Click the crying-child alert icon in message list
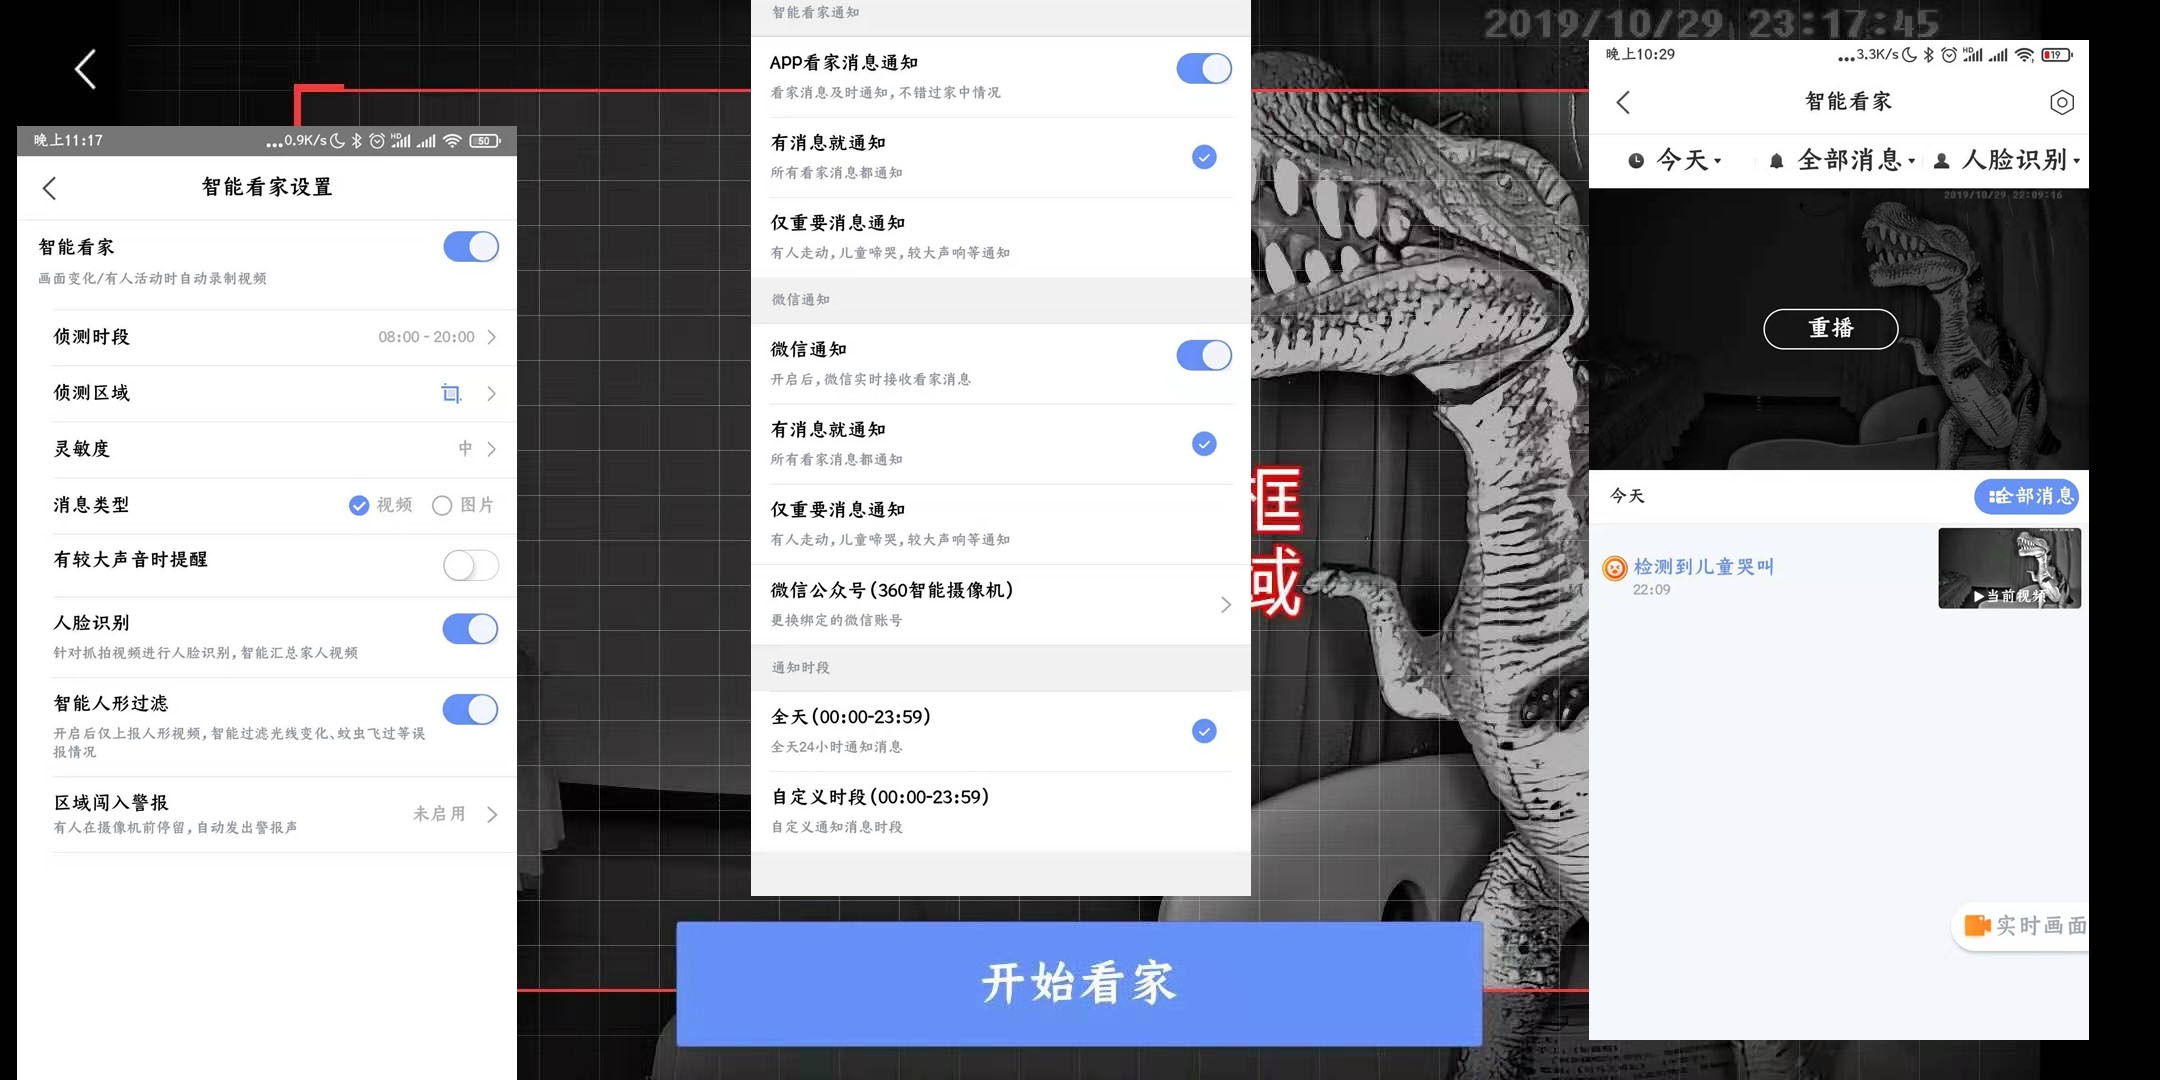The image size is (2160, 1080). click(x=1614, y=568)
